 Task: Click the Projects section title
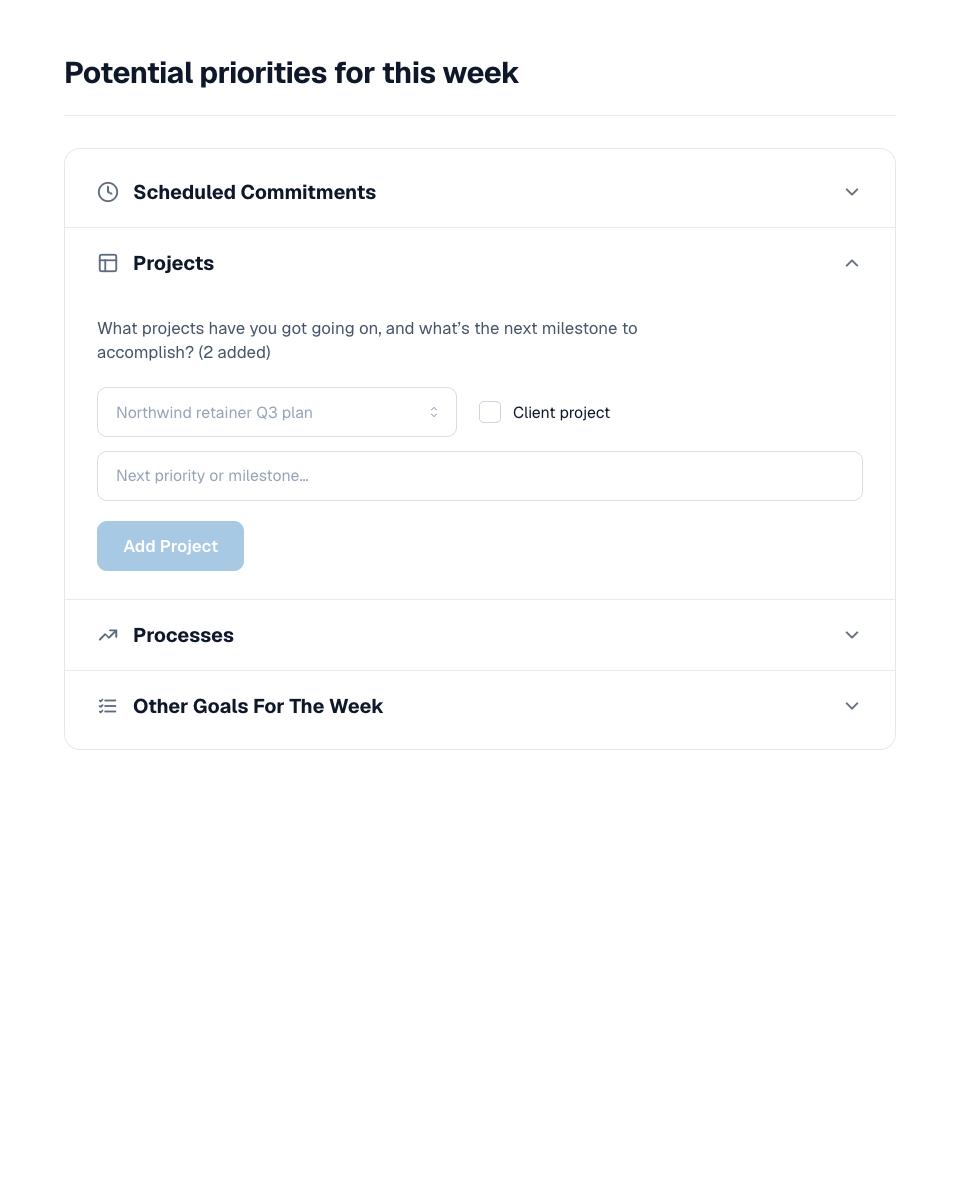coord(173,263)
